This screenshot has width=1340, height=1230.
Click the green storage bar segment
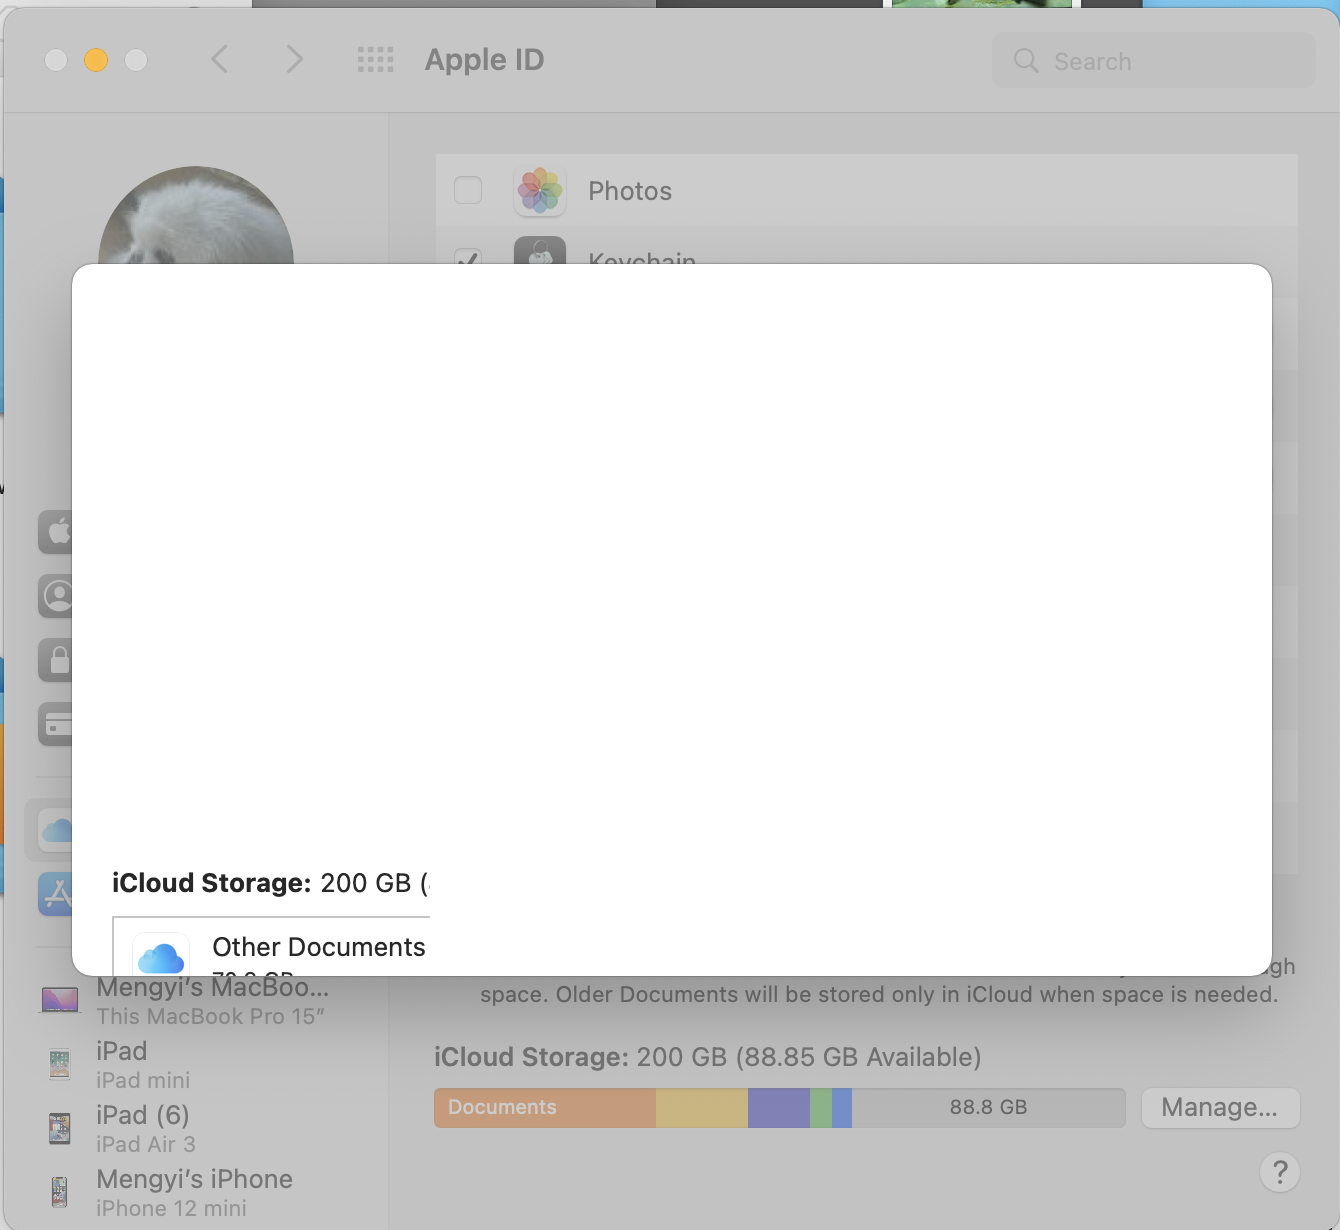[821, 1108]
